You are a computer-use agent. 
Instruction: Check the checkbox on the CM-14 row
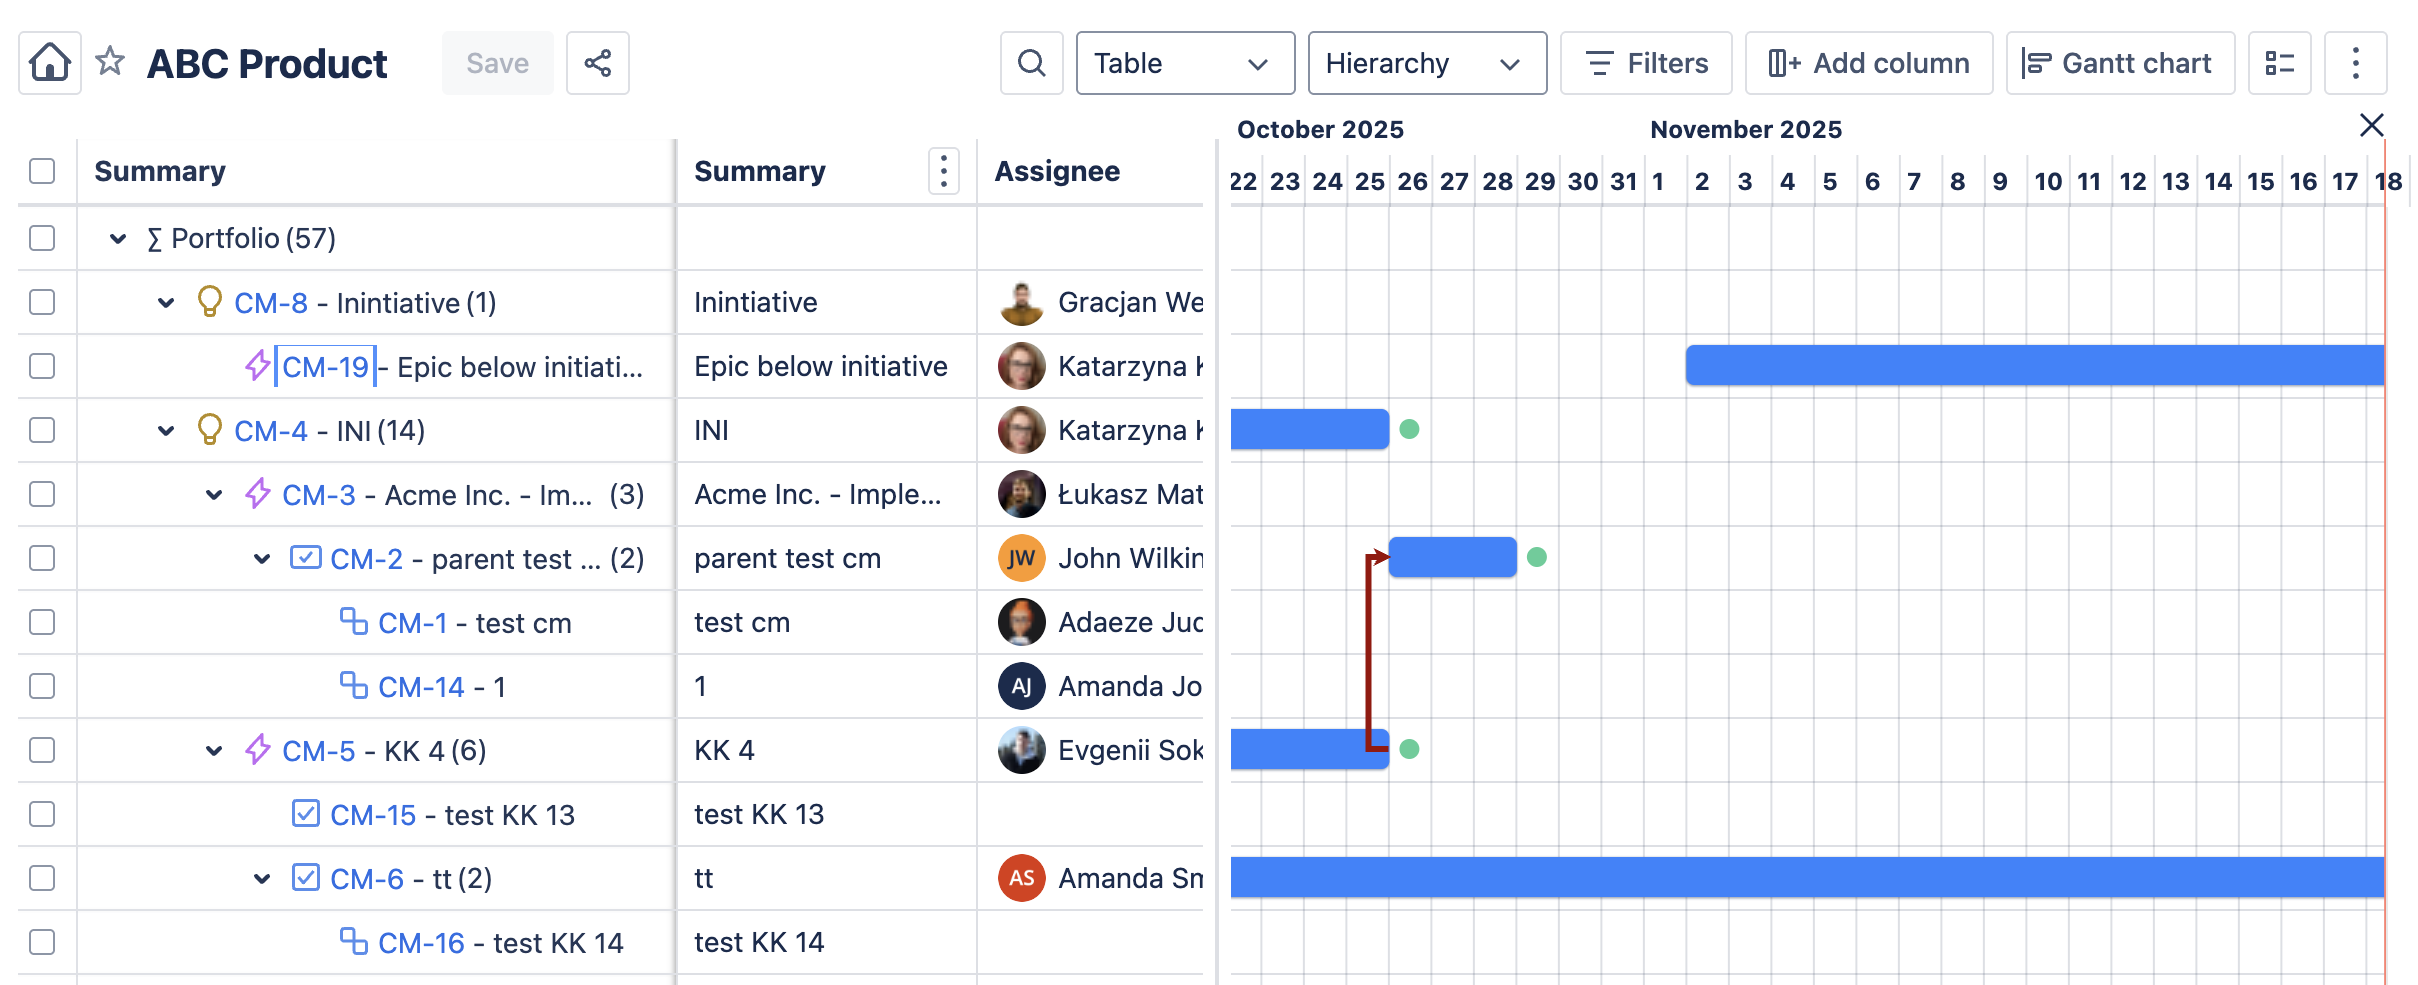(41, 686)
